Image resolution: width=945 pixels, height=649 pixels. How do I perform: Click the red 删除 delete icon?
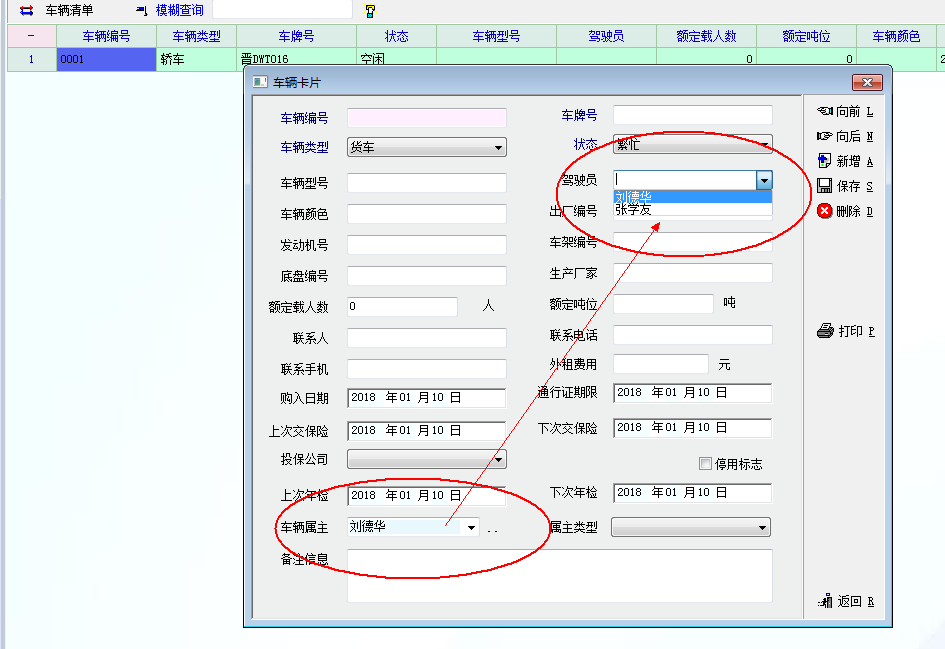(825, 211)
